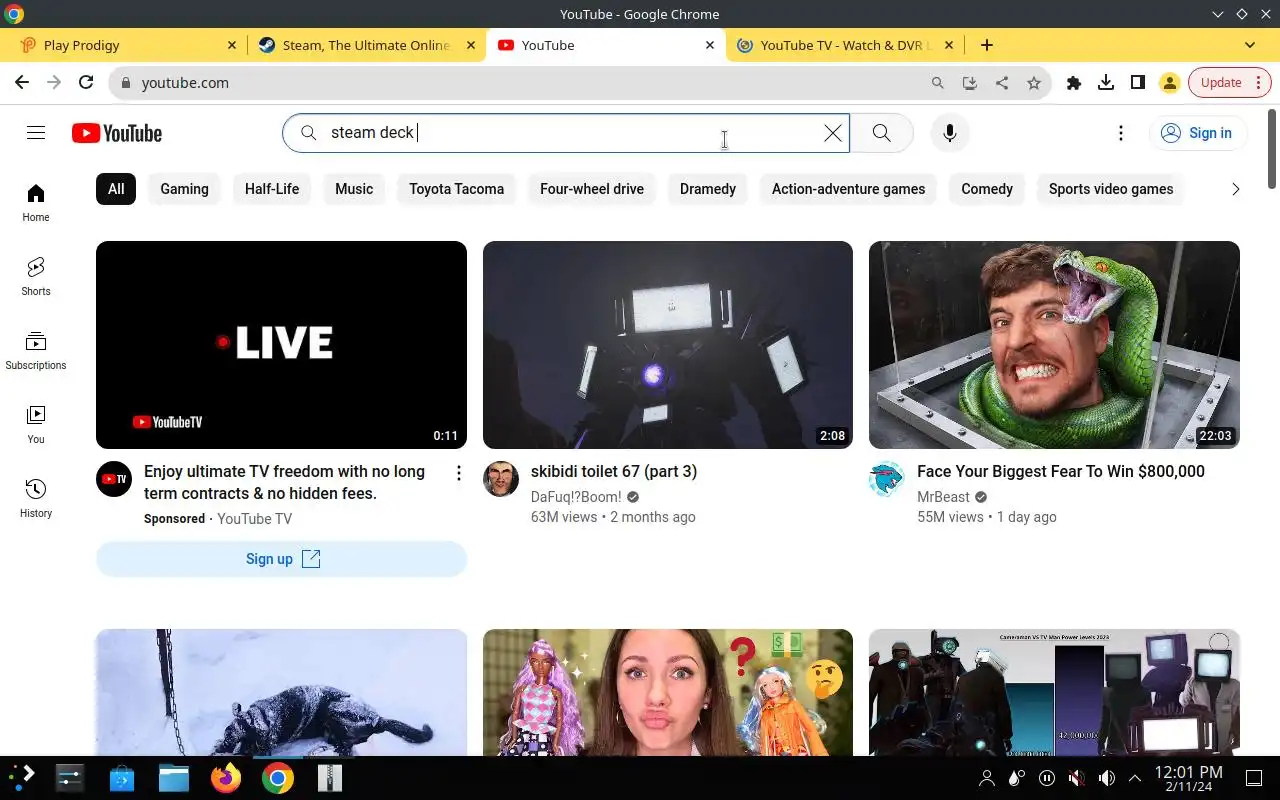1280x800 pixels.
Task: Click the search-by-image icon in address bar
Action: pos(938,83)
